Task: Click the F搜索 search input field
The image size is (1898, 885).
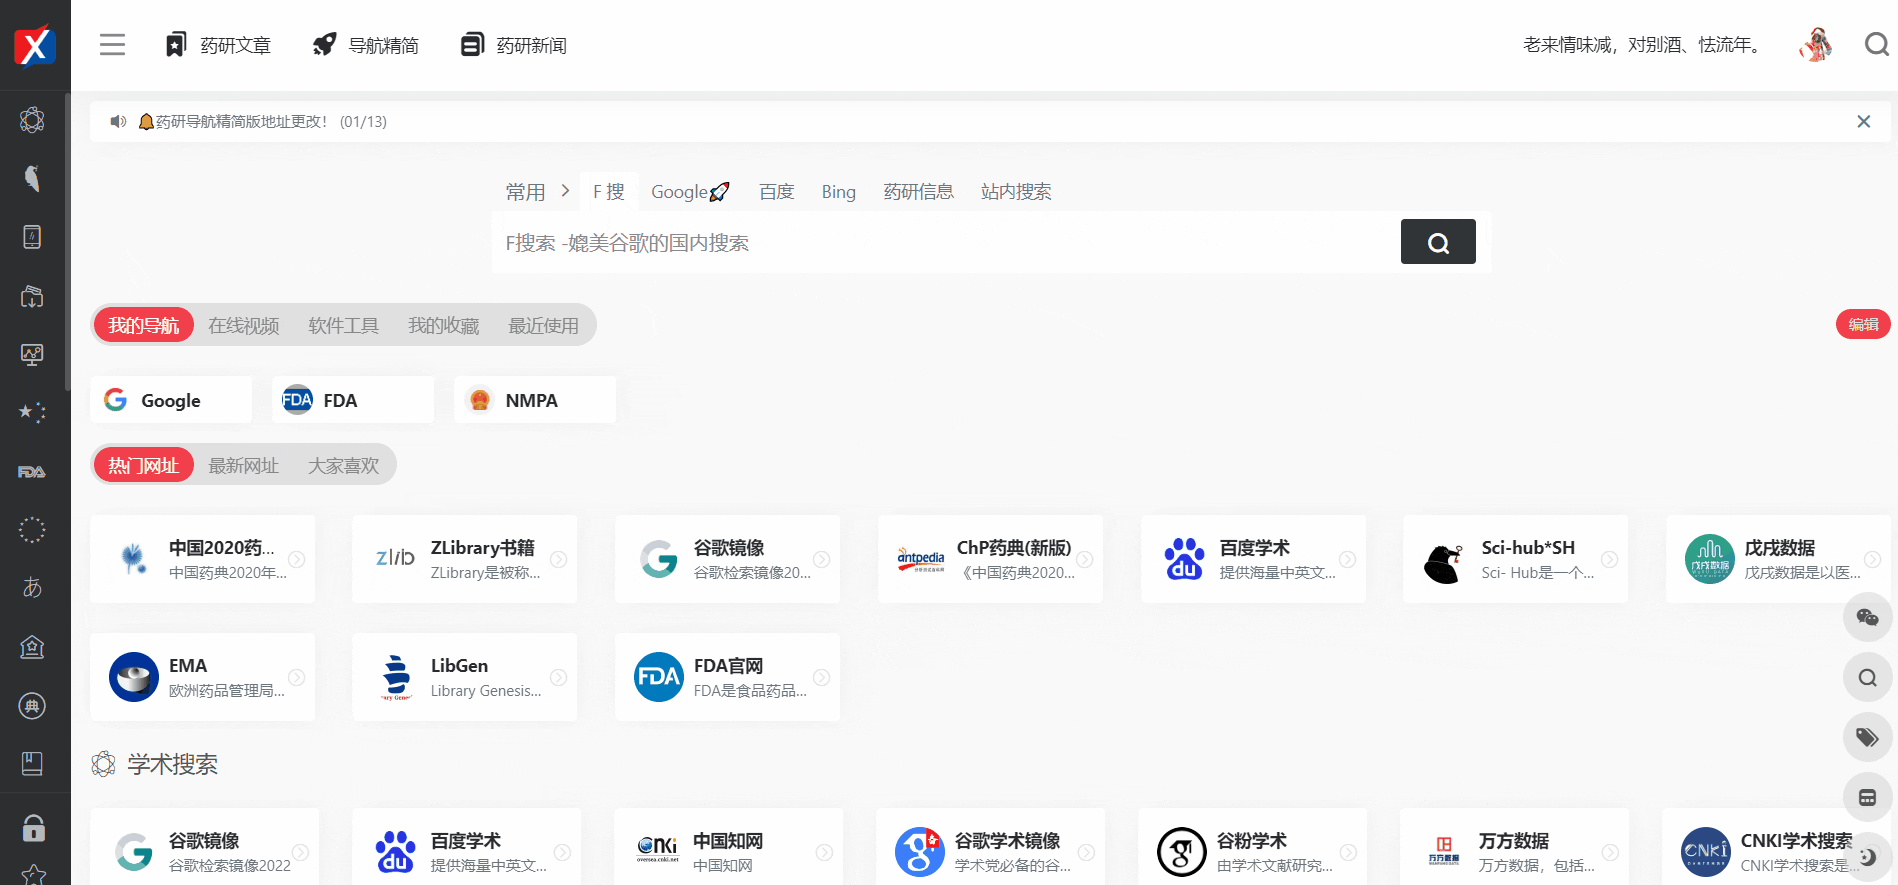Action: (946, 242)
